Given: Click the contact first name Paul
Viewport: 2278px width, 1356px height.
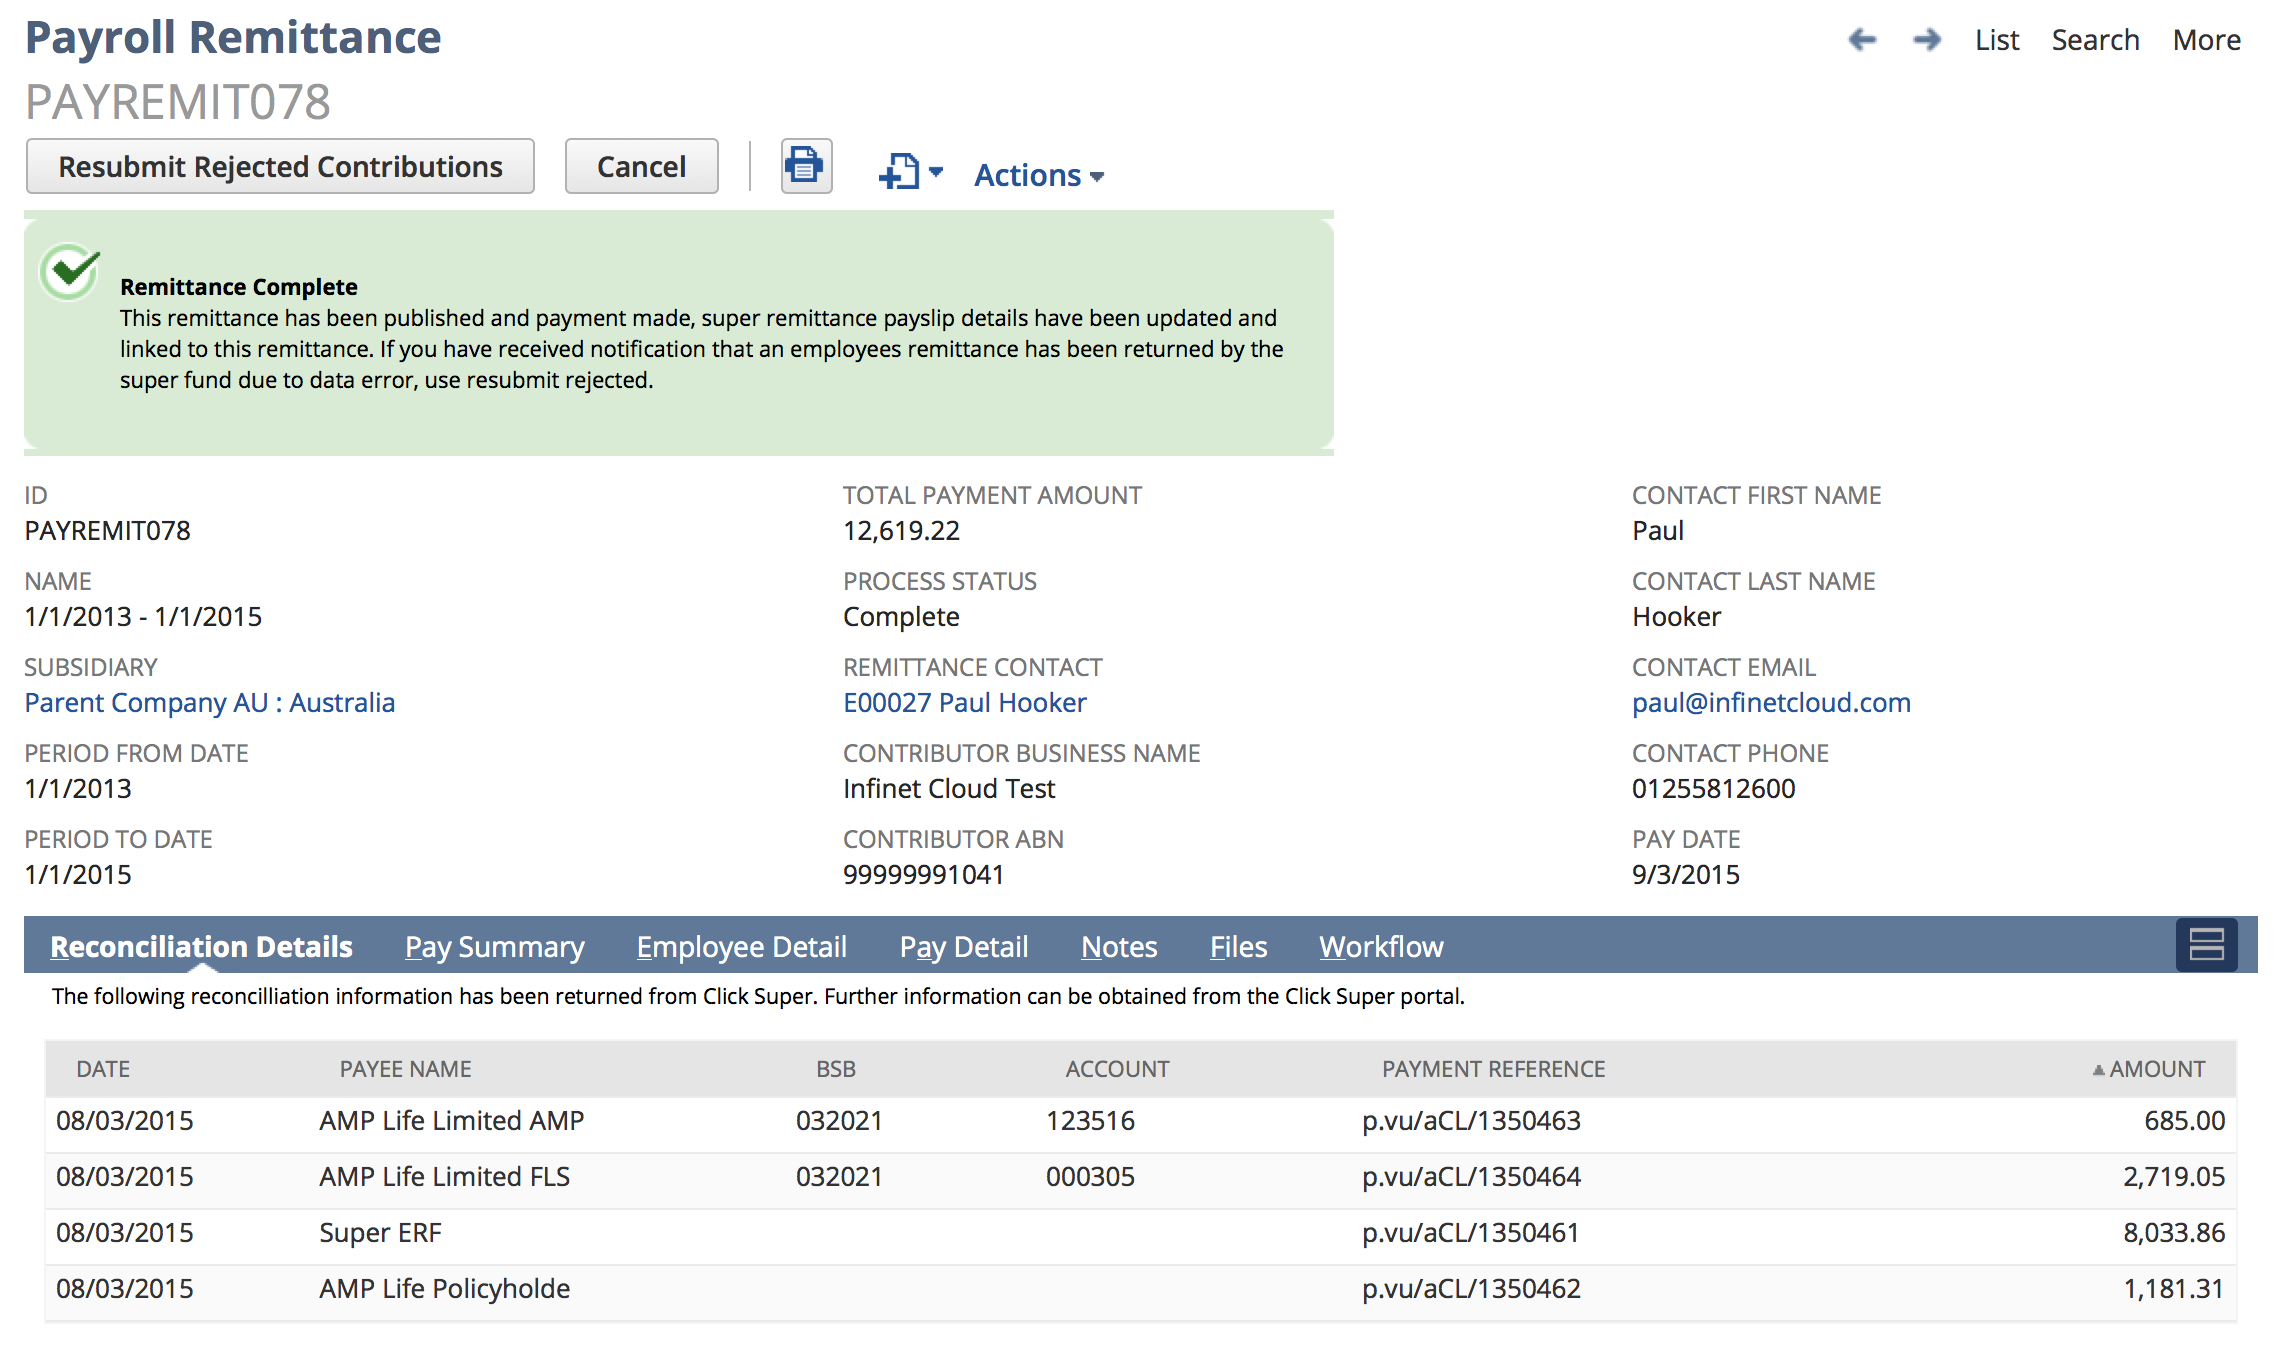Looking at the screenshot, I should 1657,530.
